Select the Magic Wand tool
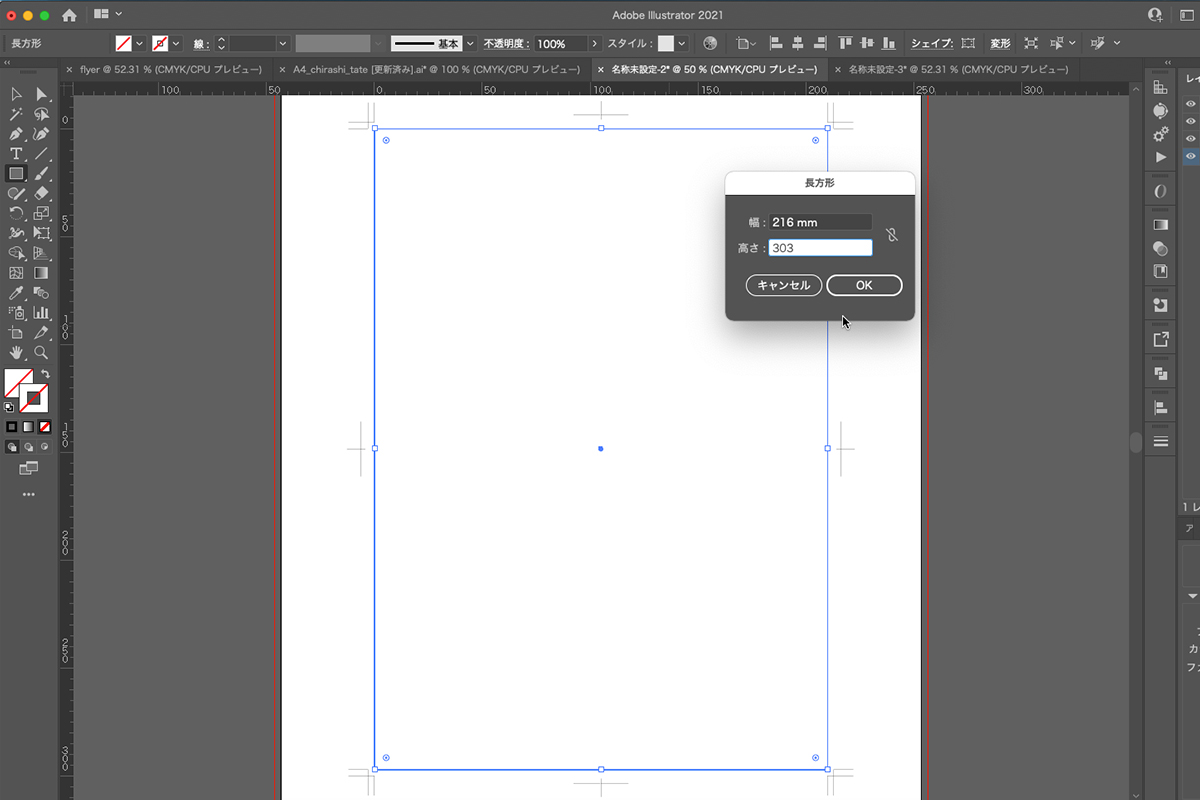1200x800 pixels. click(x=16, y=114)
